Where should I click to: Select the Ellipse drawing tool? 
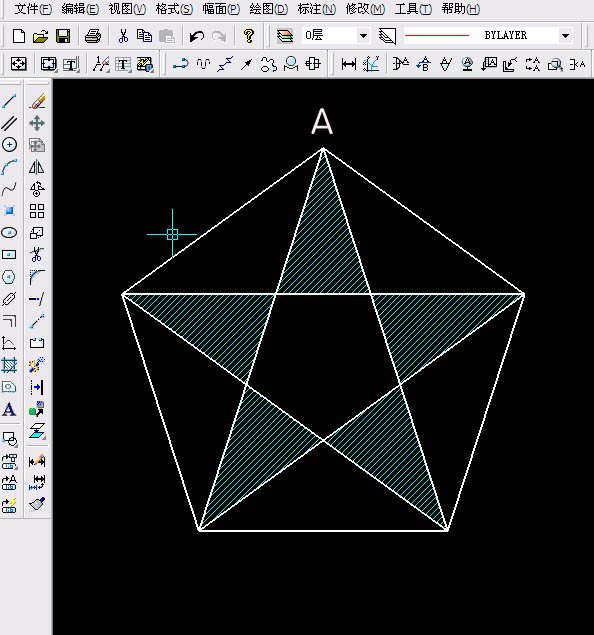9,232
